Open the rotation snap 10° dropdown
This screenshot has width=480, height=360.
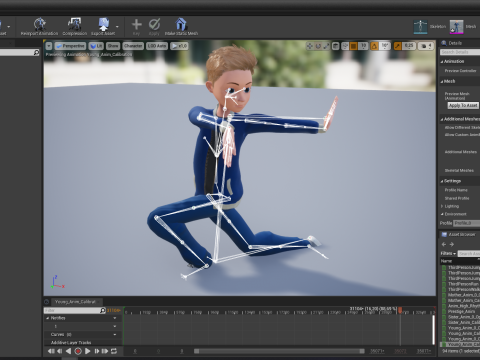click(385, 46)
